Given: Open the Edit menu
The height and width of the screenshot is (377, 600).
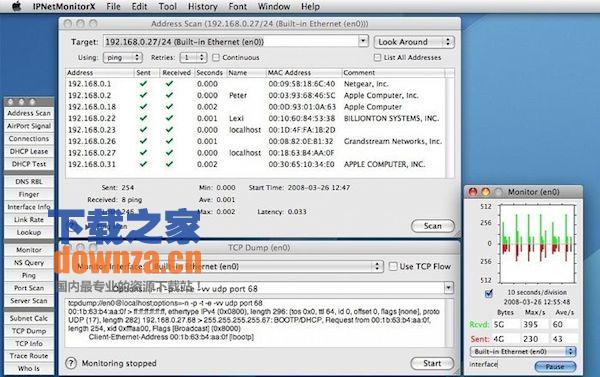Looking at the screenshot, I should click(139, 7).
